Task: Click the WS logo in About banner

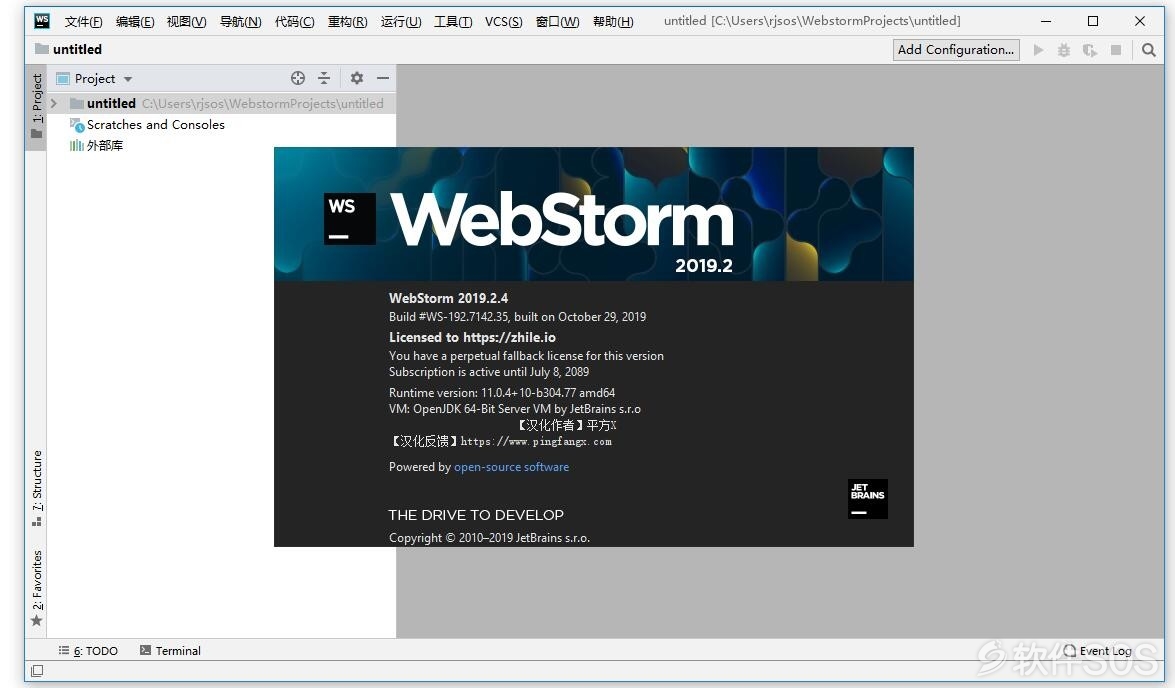Action: (x=349, y=219)
